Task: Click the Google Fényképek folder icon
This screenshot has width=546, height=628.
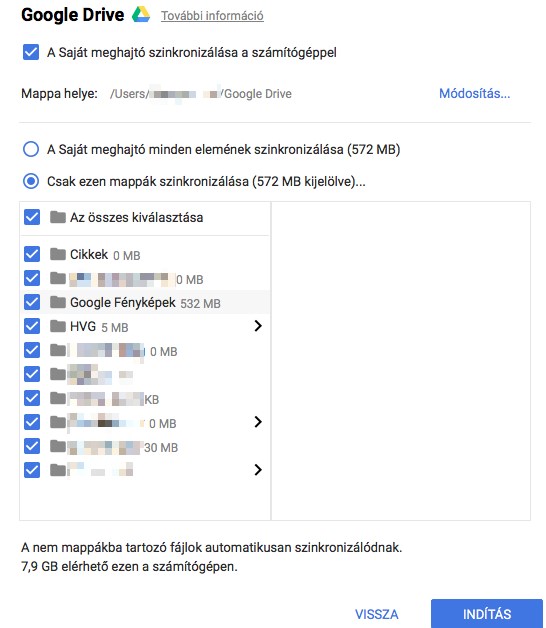Action: (58, 302)
